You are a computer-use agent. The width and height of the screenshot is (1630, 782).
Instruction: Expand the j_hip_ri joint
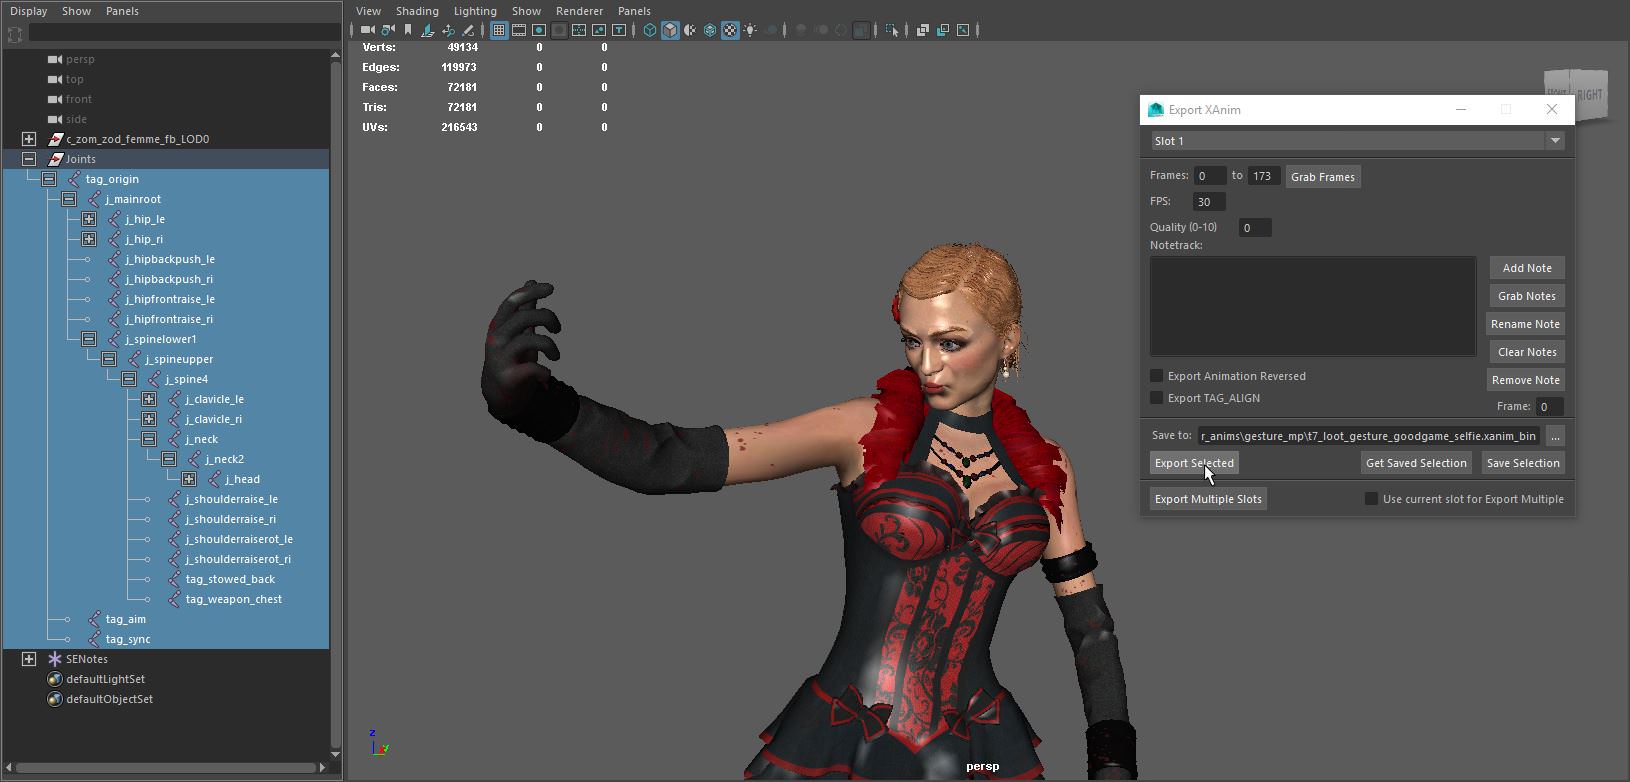pyautogui.click(x=89, y=239)
